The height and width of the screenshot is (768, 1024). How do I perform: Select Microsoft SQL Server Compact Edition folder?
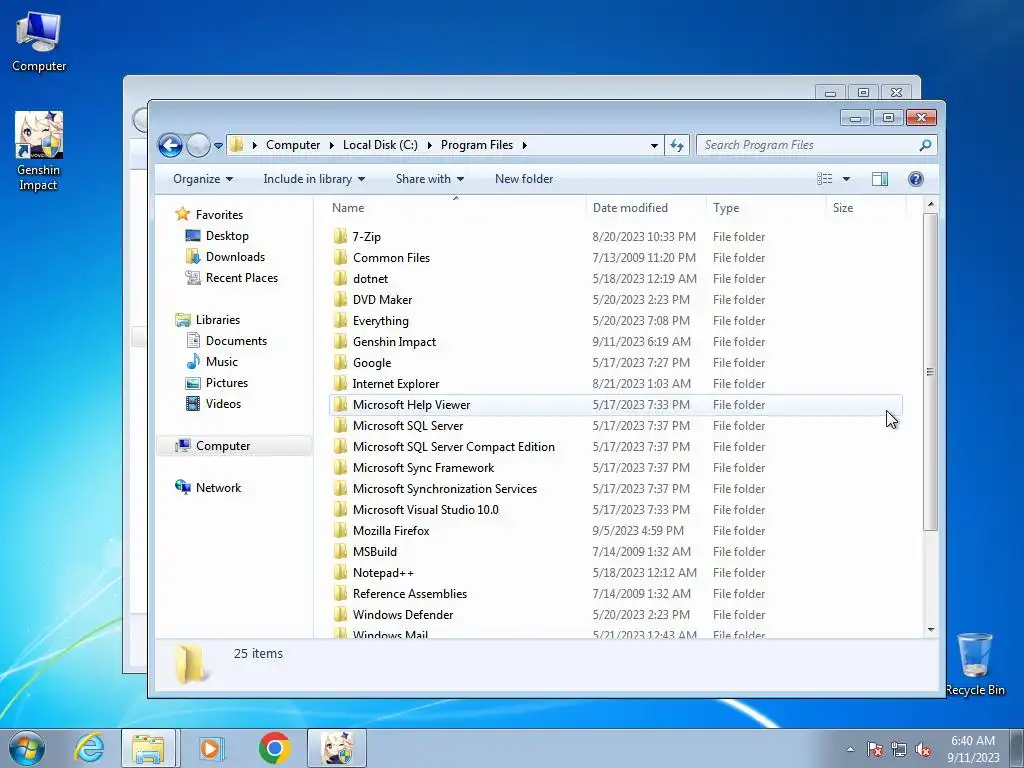click(x=454, y=447)
